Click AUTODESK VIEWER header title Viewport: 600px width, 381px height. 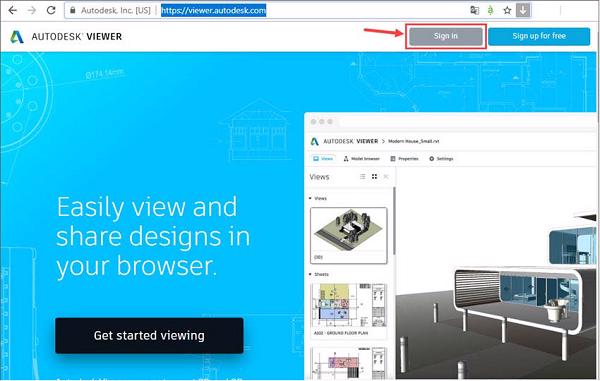(77, 37)
